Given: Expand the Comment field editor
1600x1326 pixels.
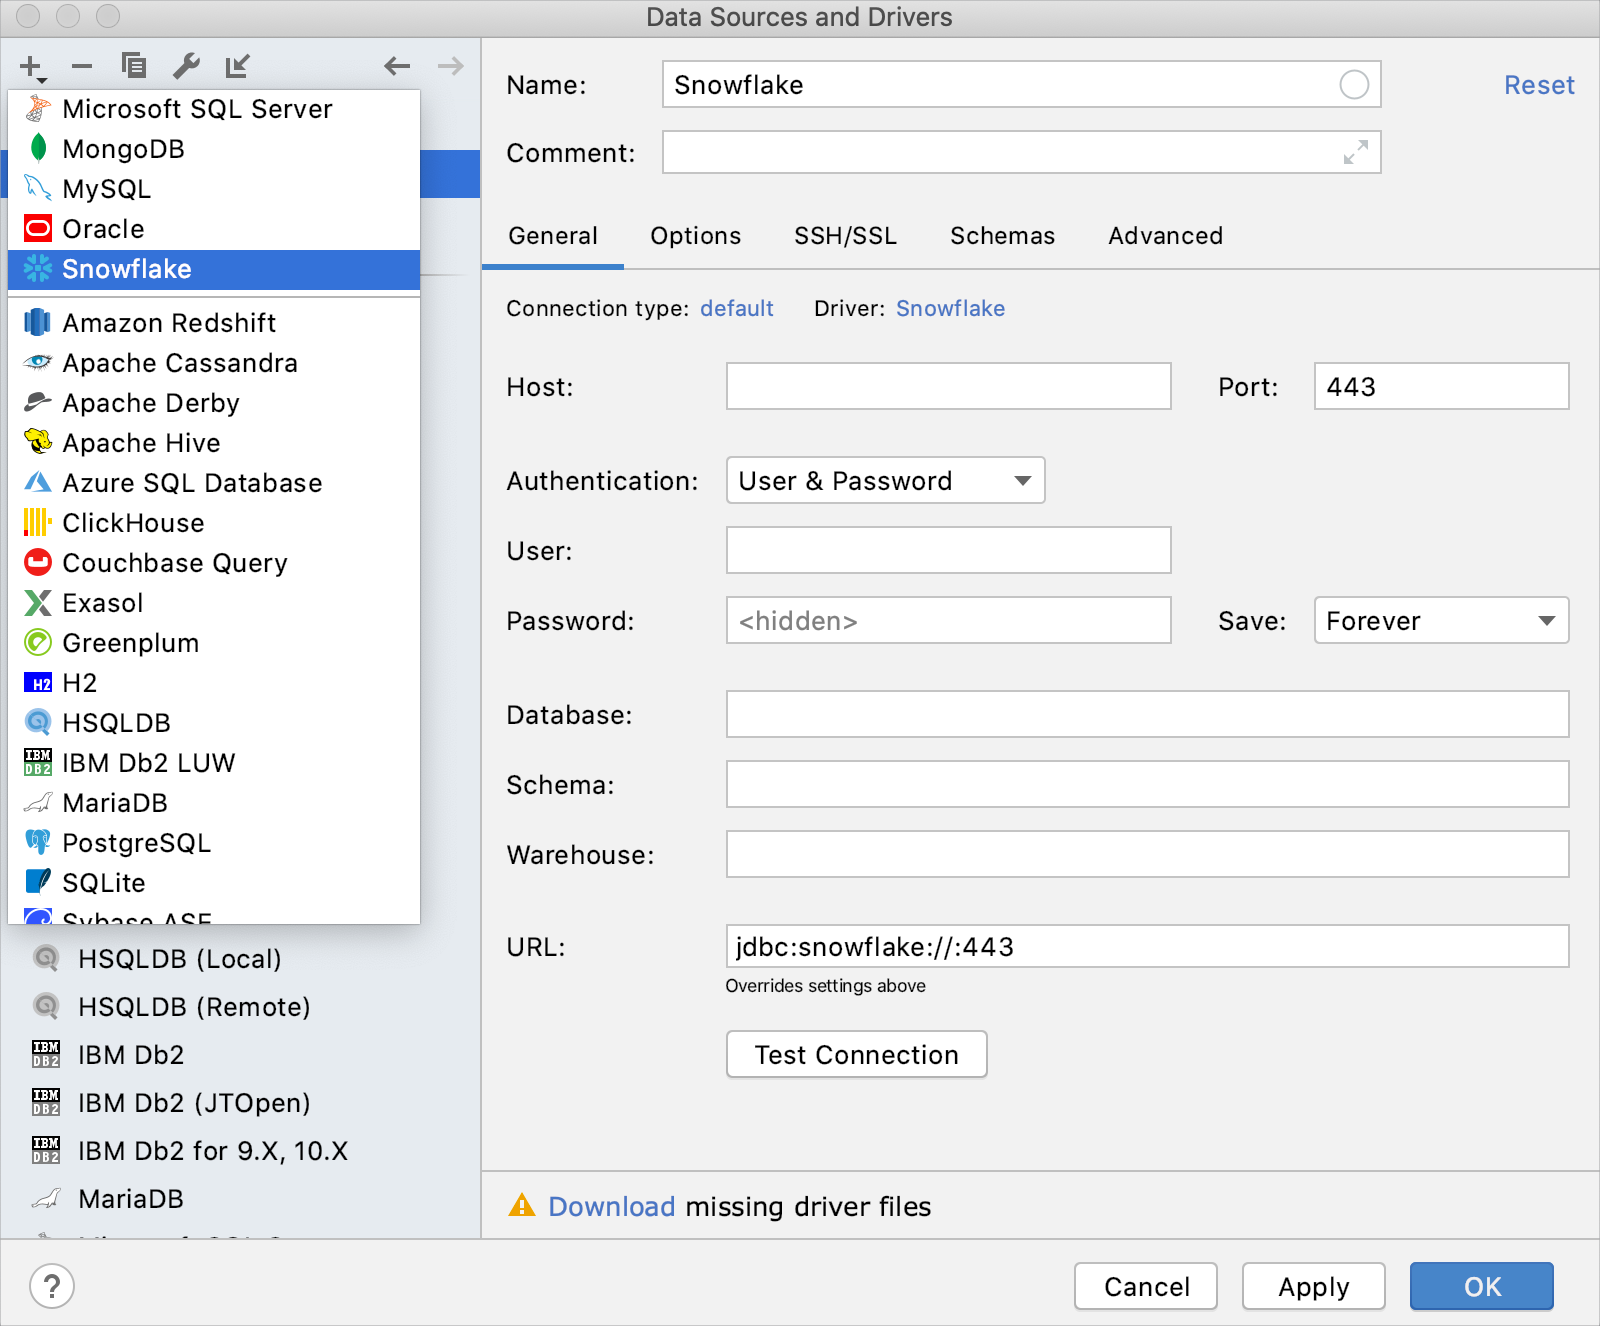Looking at the screenshot, I should pos(1355,153).
